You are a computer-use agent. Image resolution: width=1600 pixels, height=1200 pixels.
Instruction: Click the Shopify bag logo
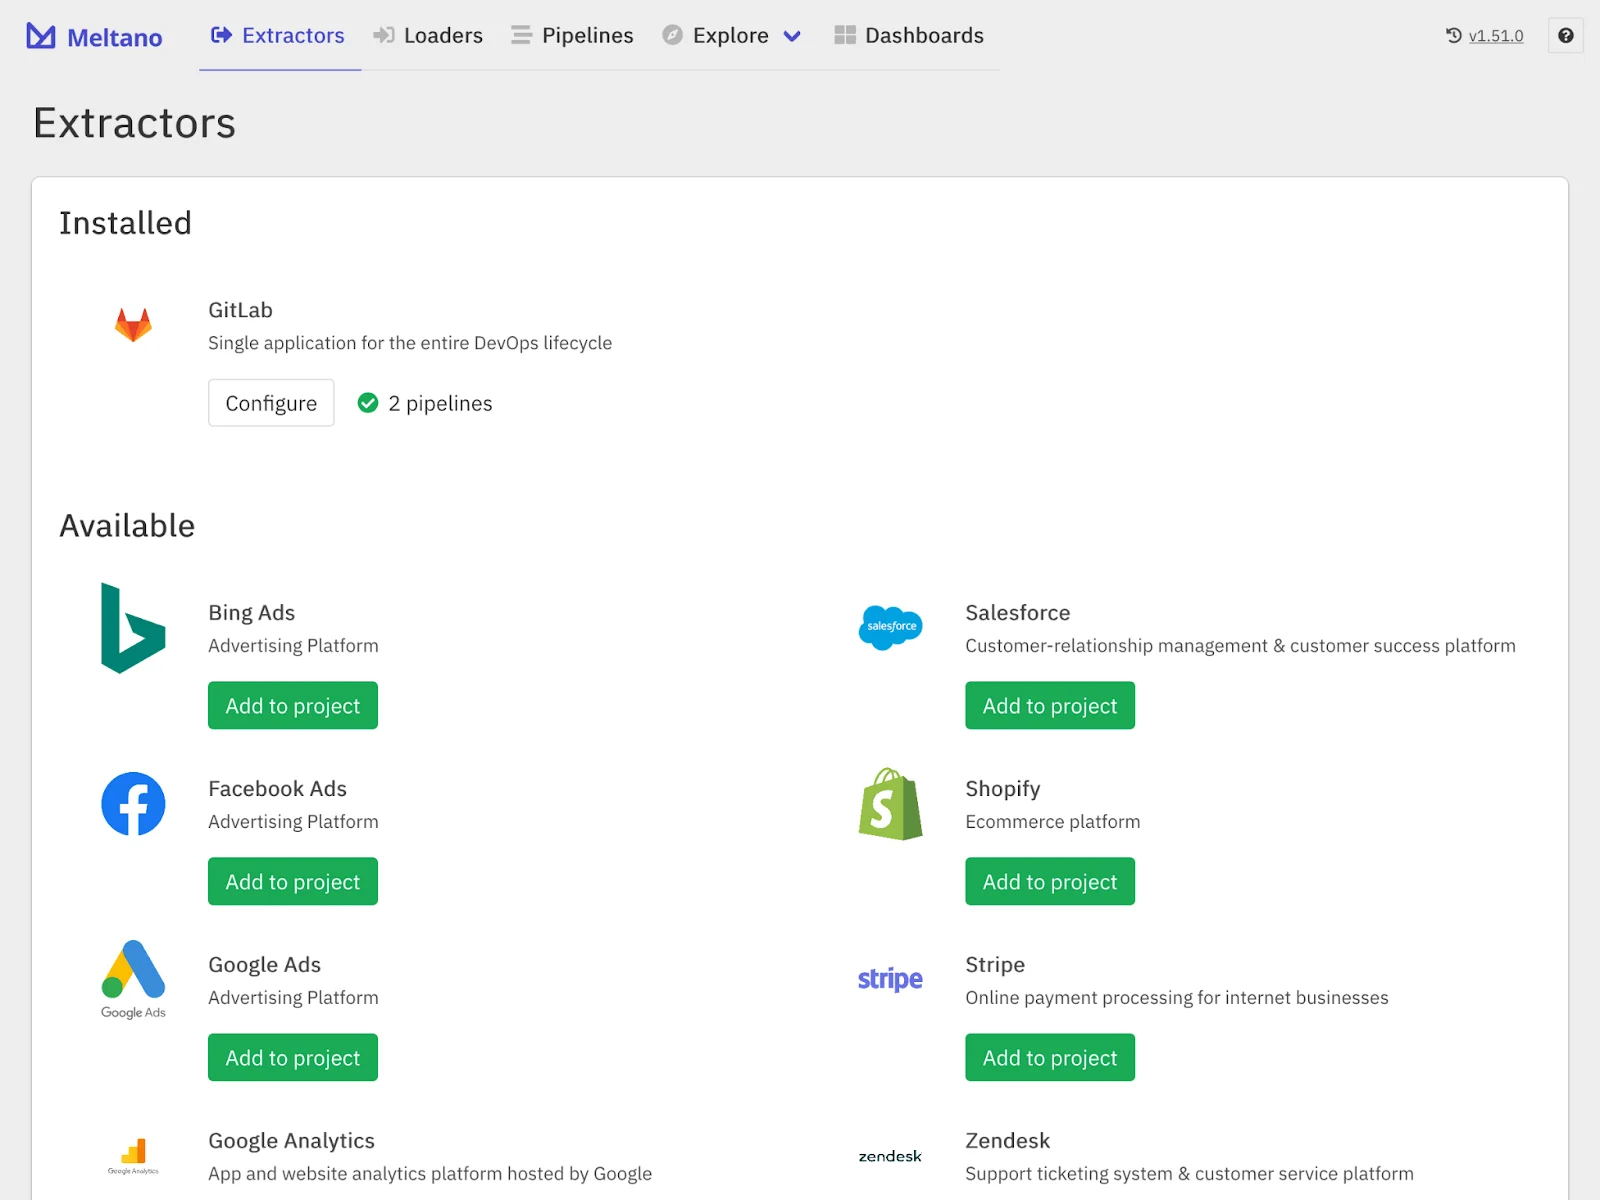click(889, 805)
